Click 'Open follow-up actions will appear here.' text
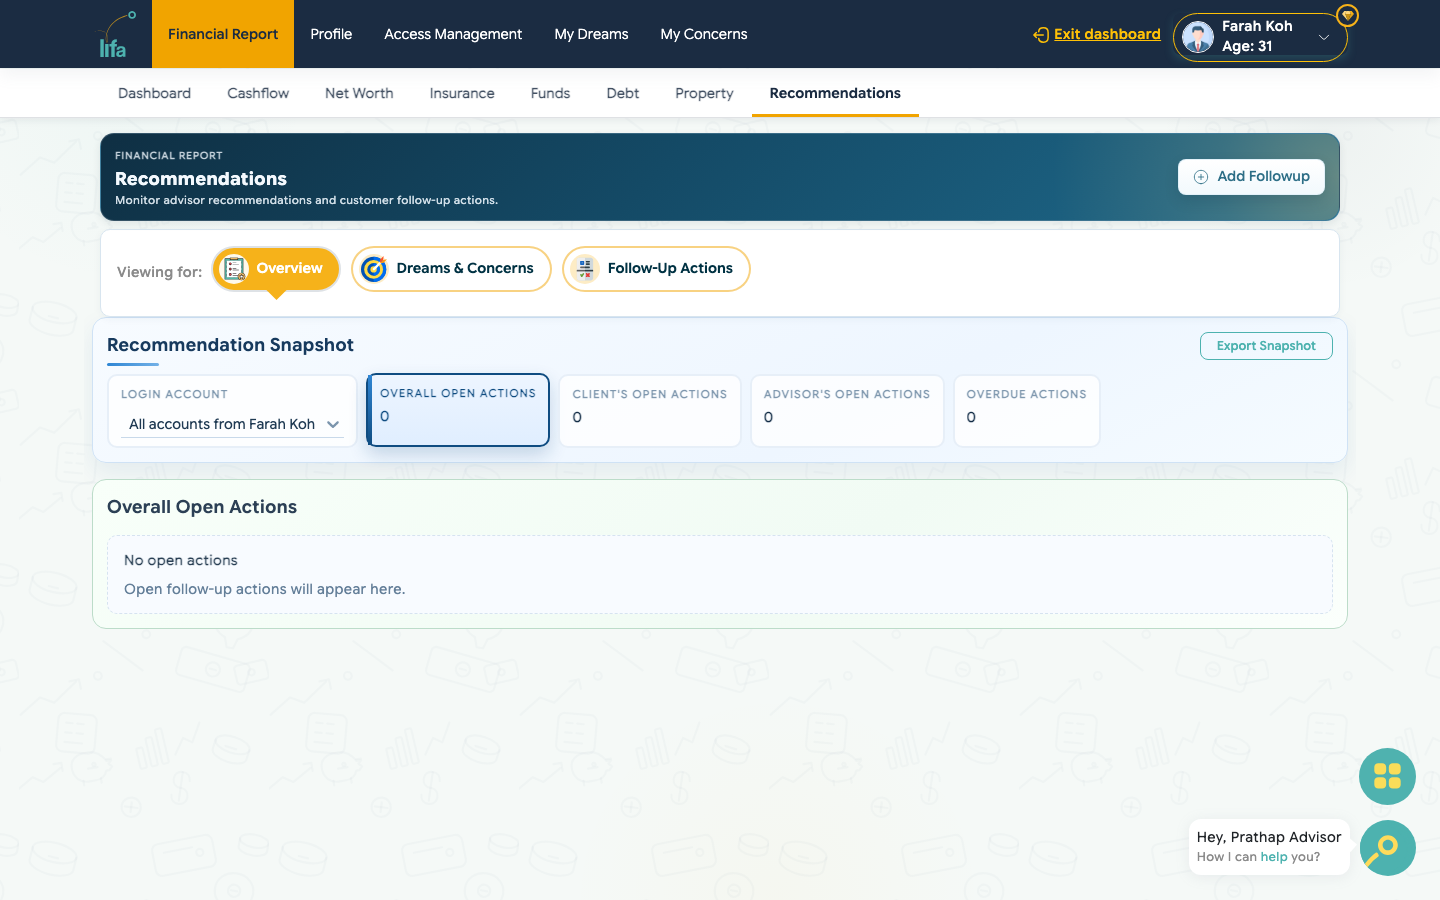Image resolution: width=1440 pixels, height=900 pixels. [265, 589]
